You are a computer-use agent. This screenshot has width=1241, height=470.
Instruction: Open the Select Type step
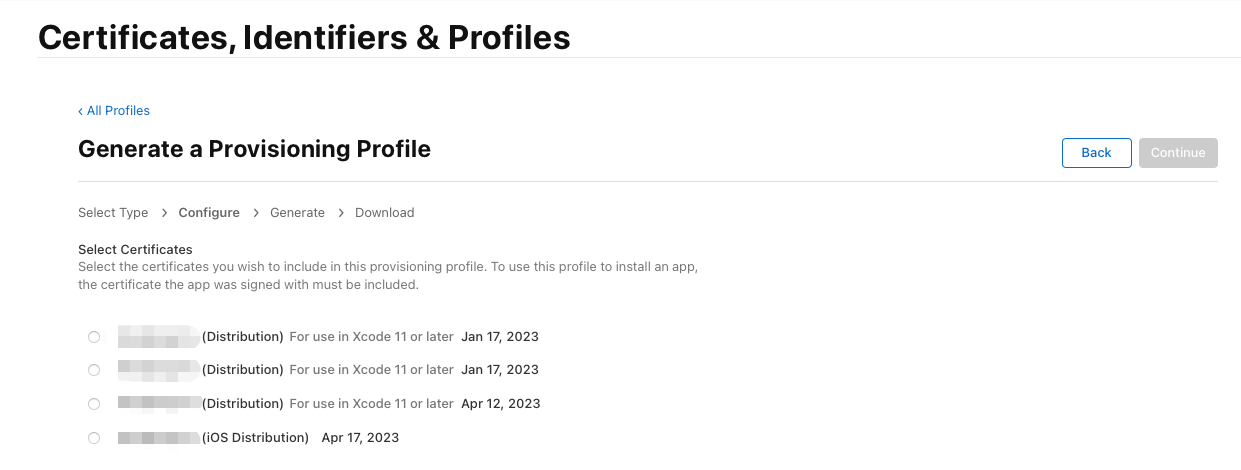pos(113,213)
